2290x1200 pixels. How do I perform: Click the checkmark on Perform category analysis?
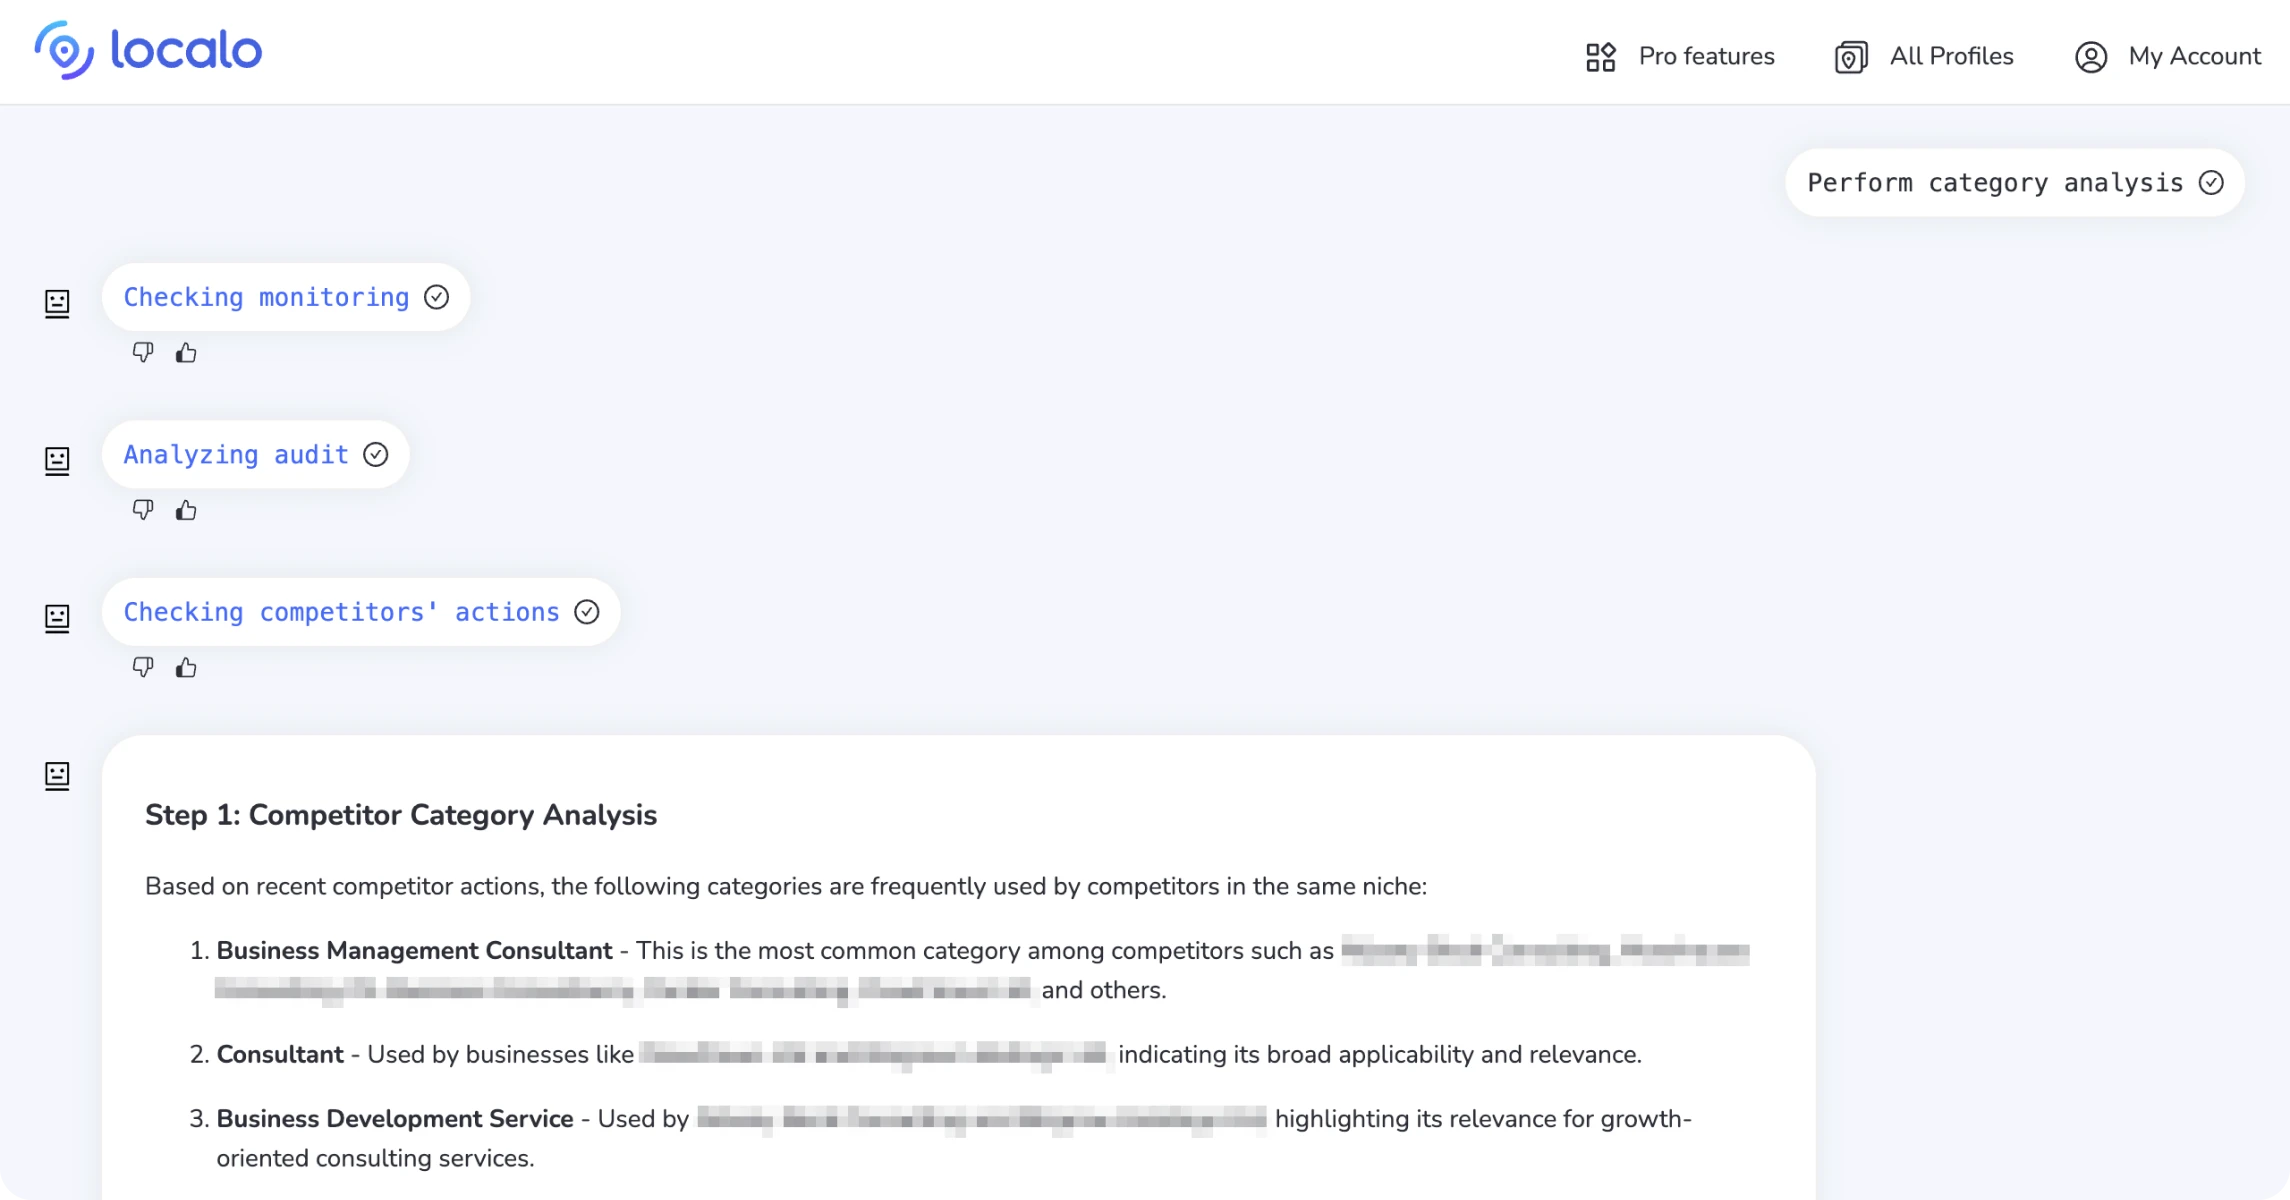click(x=2212, y=182)
